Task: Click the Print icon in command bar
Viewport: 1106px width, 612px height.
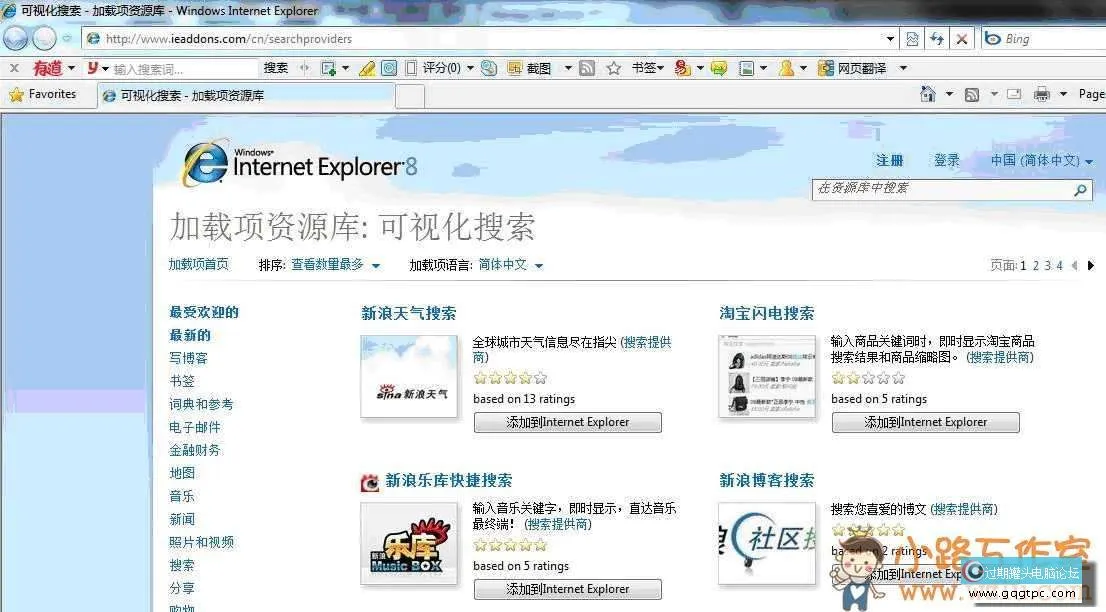Action: pyautogui.click(x=1041, y=94)
